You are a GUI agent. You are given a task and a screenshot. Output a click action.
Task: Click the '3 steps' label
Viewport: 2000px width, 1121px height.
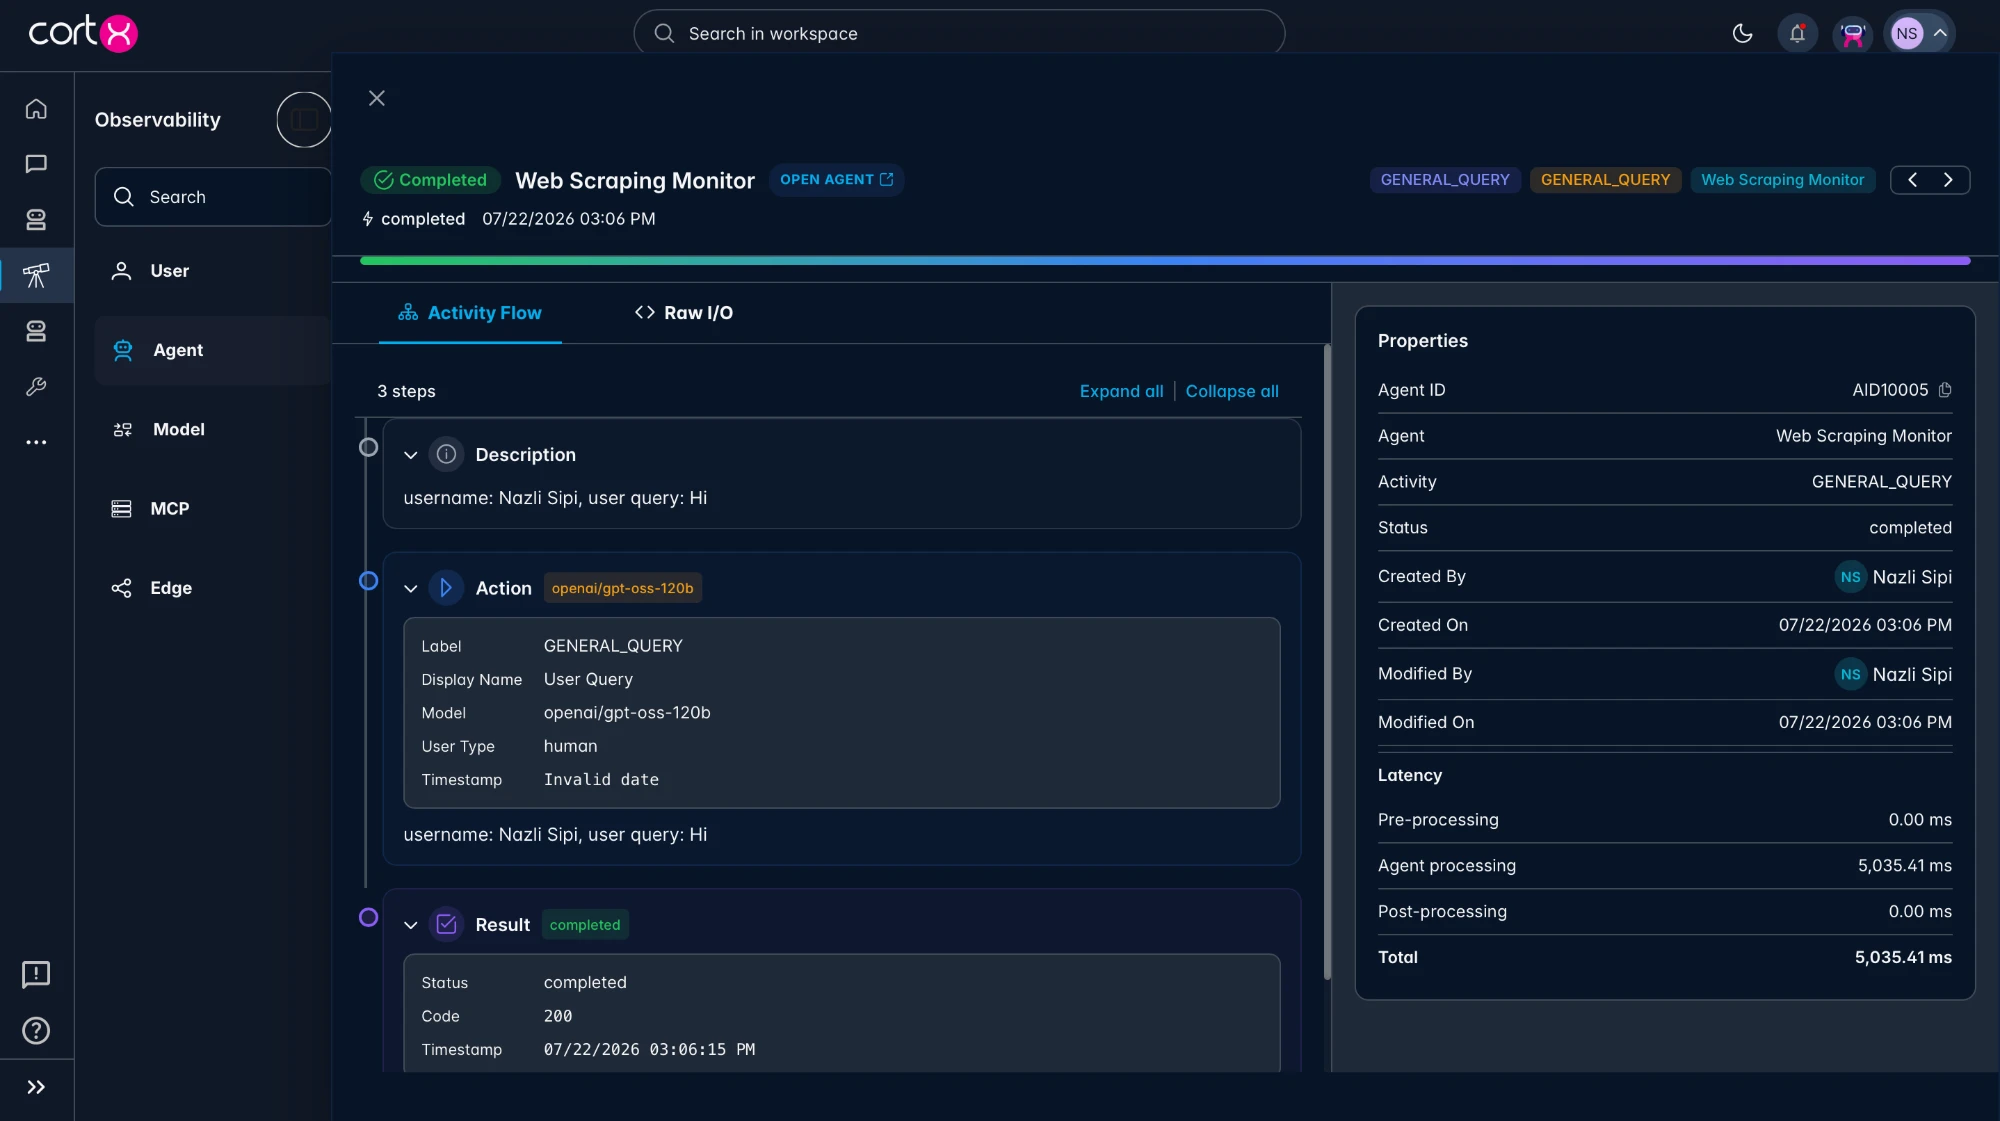click(406, 391)
